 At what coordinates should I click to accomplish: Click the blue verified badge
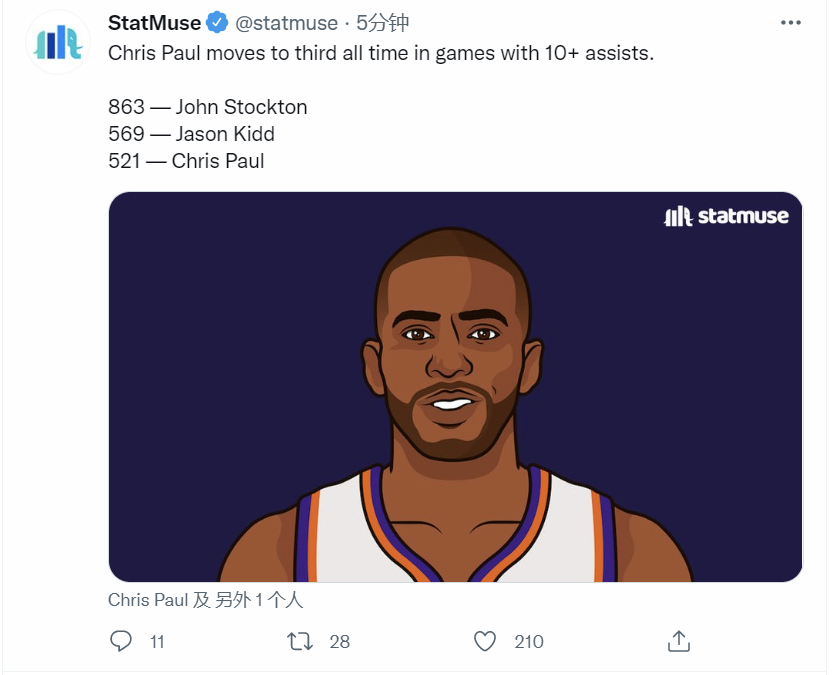[217, 23]
